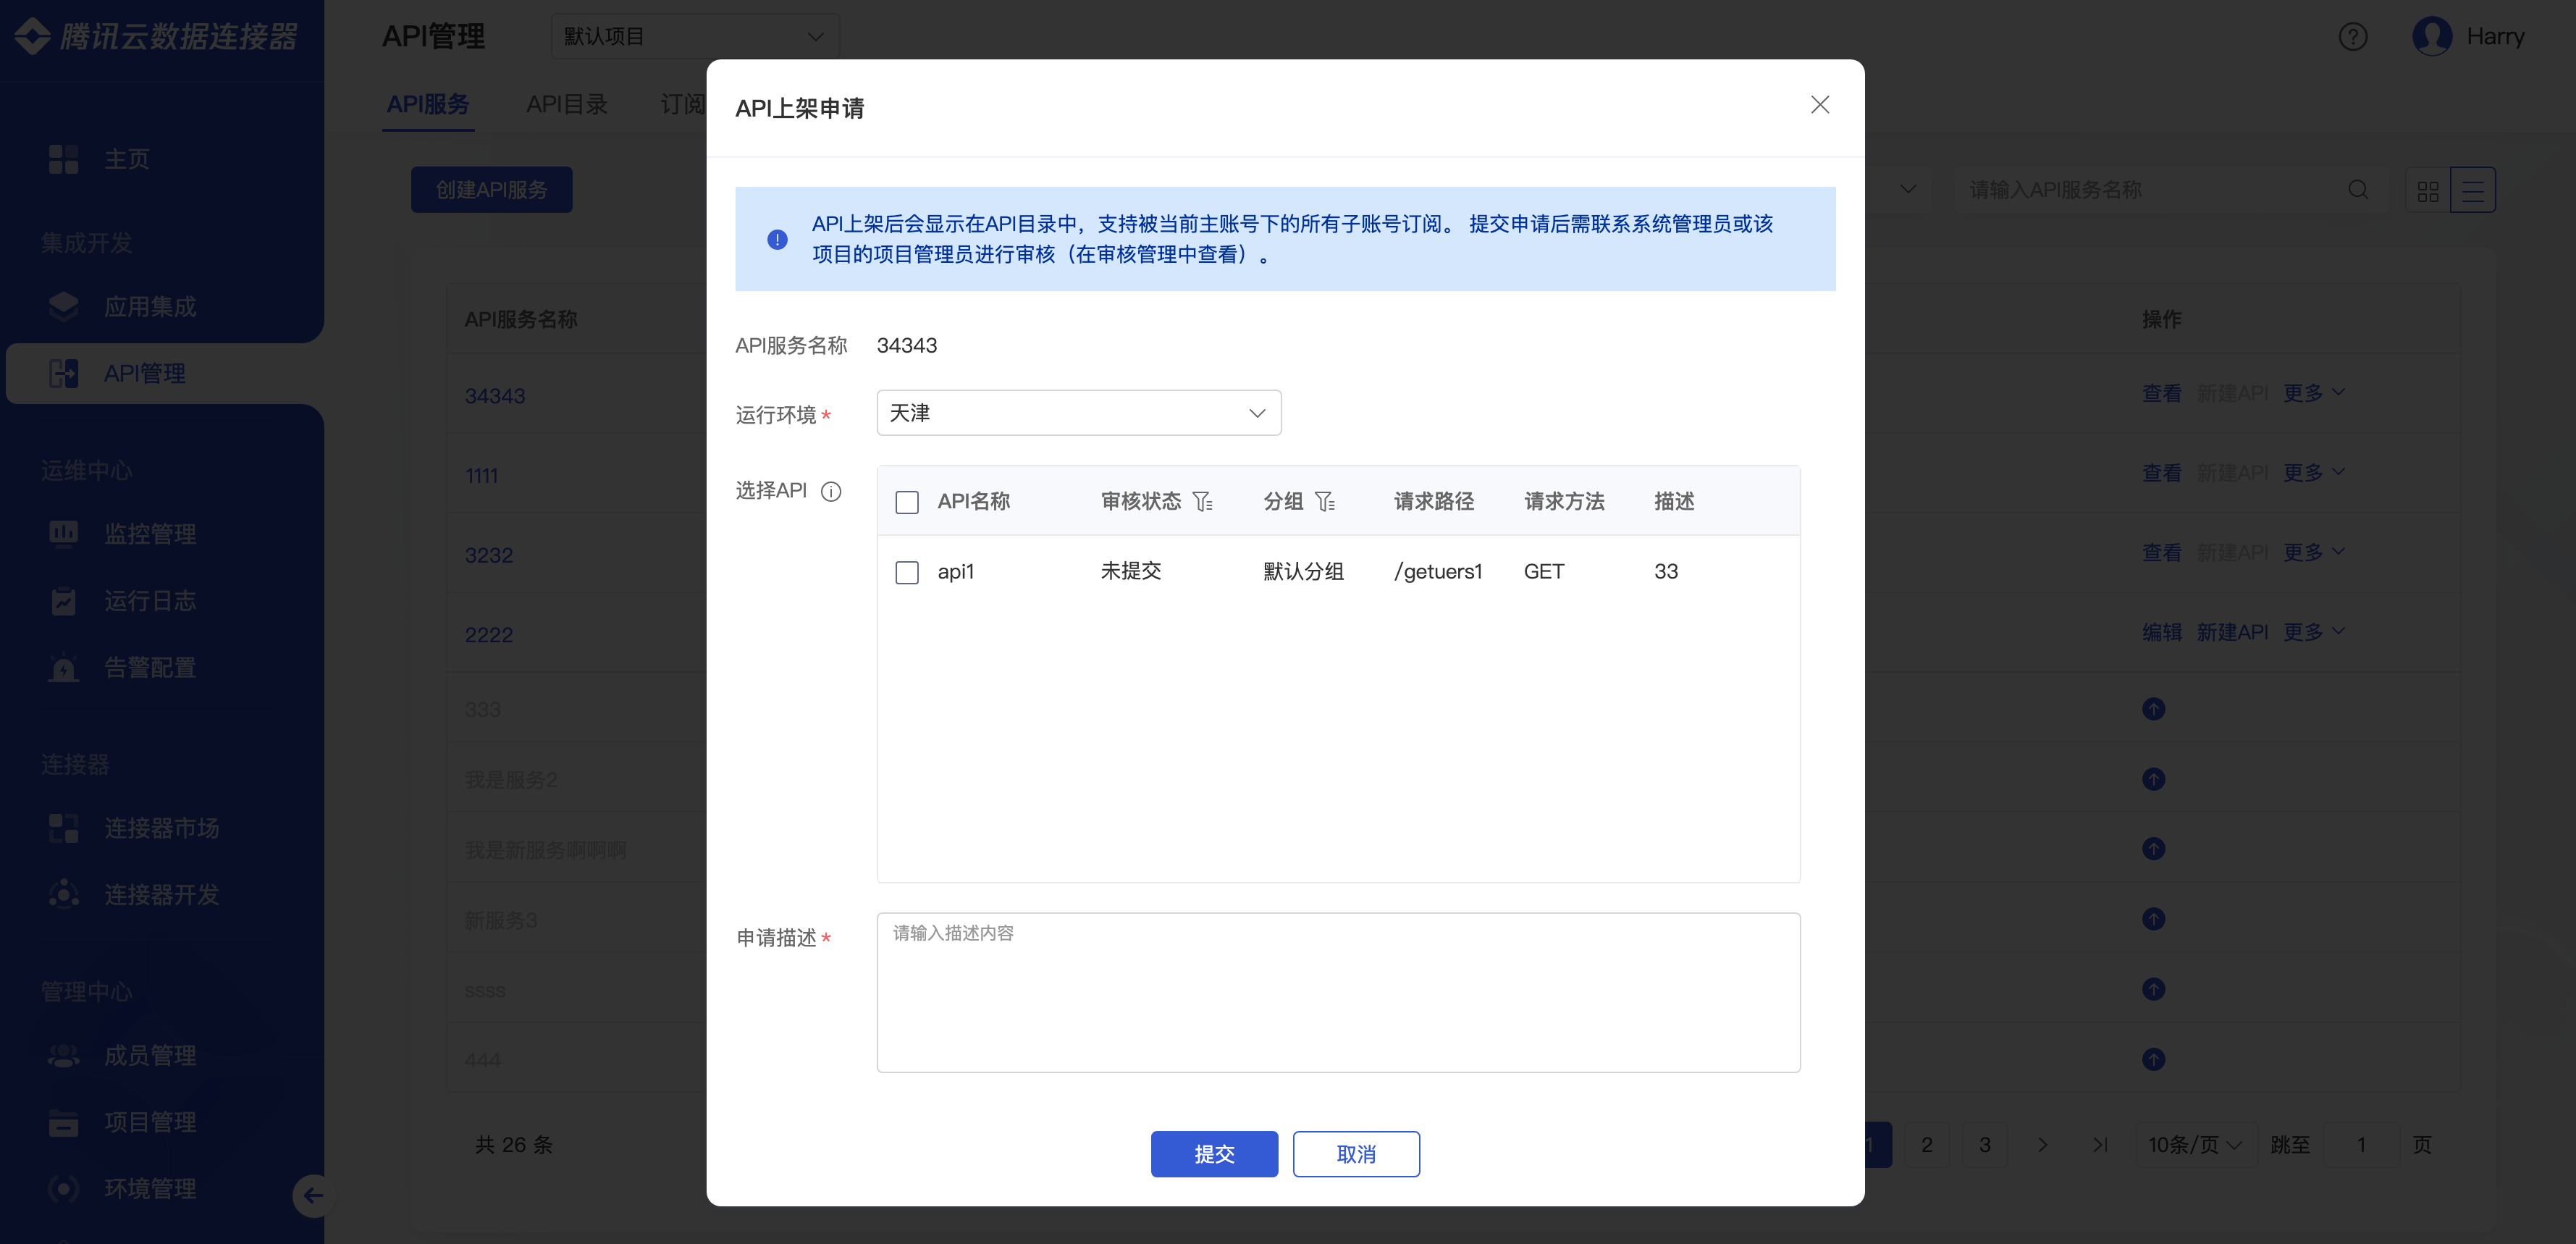
Task: Click the /getuers1 request path cell
Action: [x=1438, y=571]
